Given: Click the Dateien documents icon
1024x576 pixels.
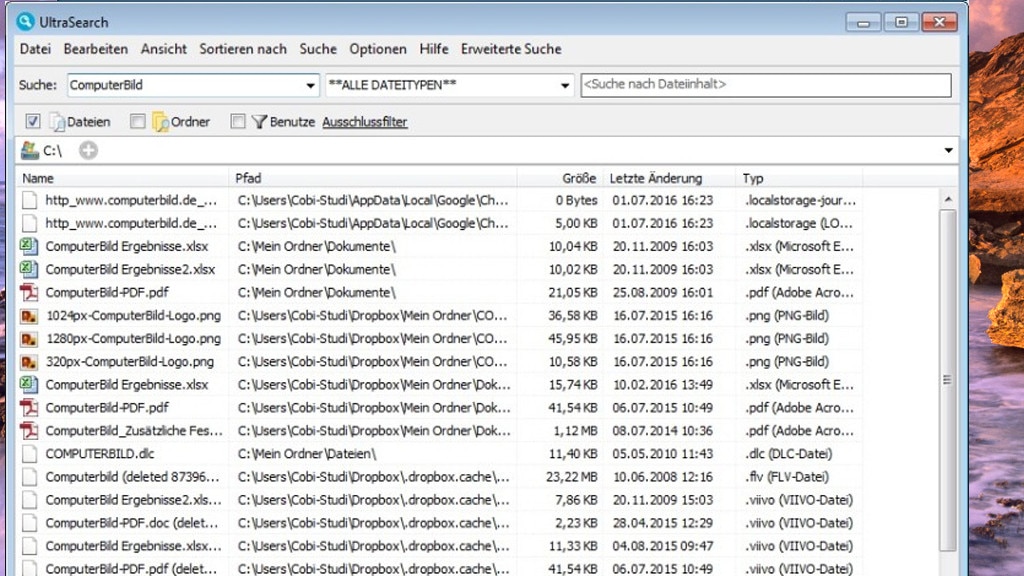Looking at the screenshot, I should click(57, 121).
